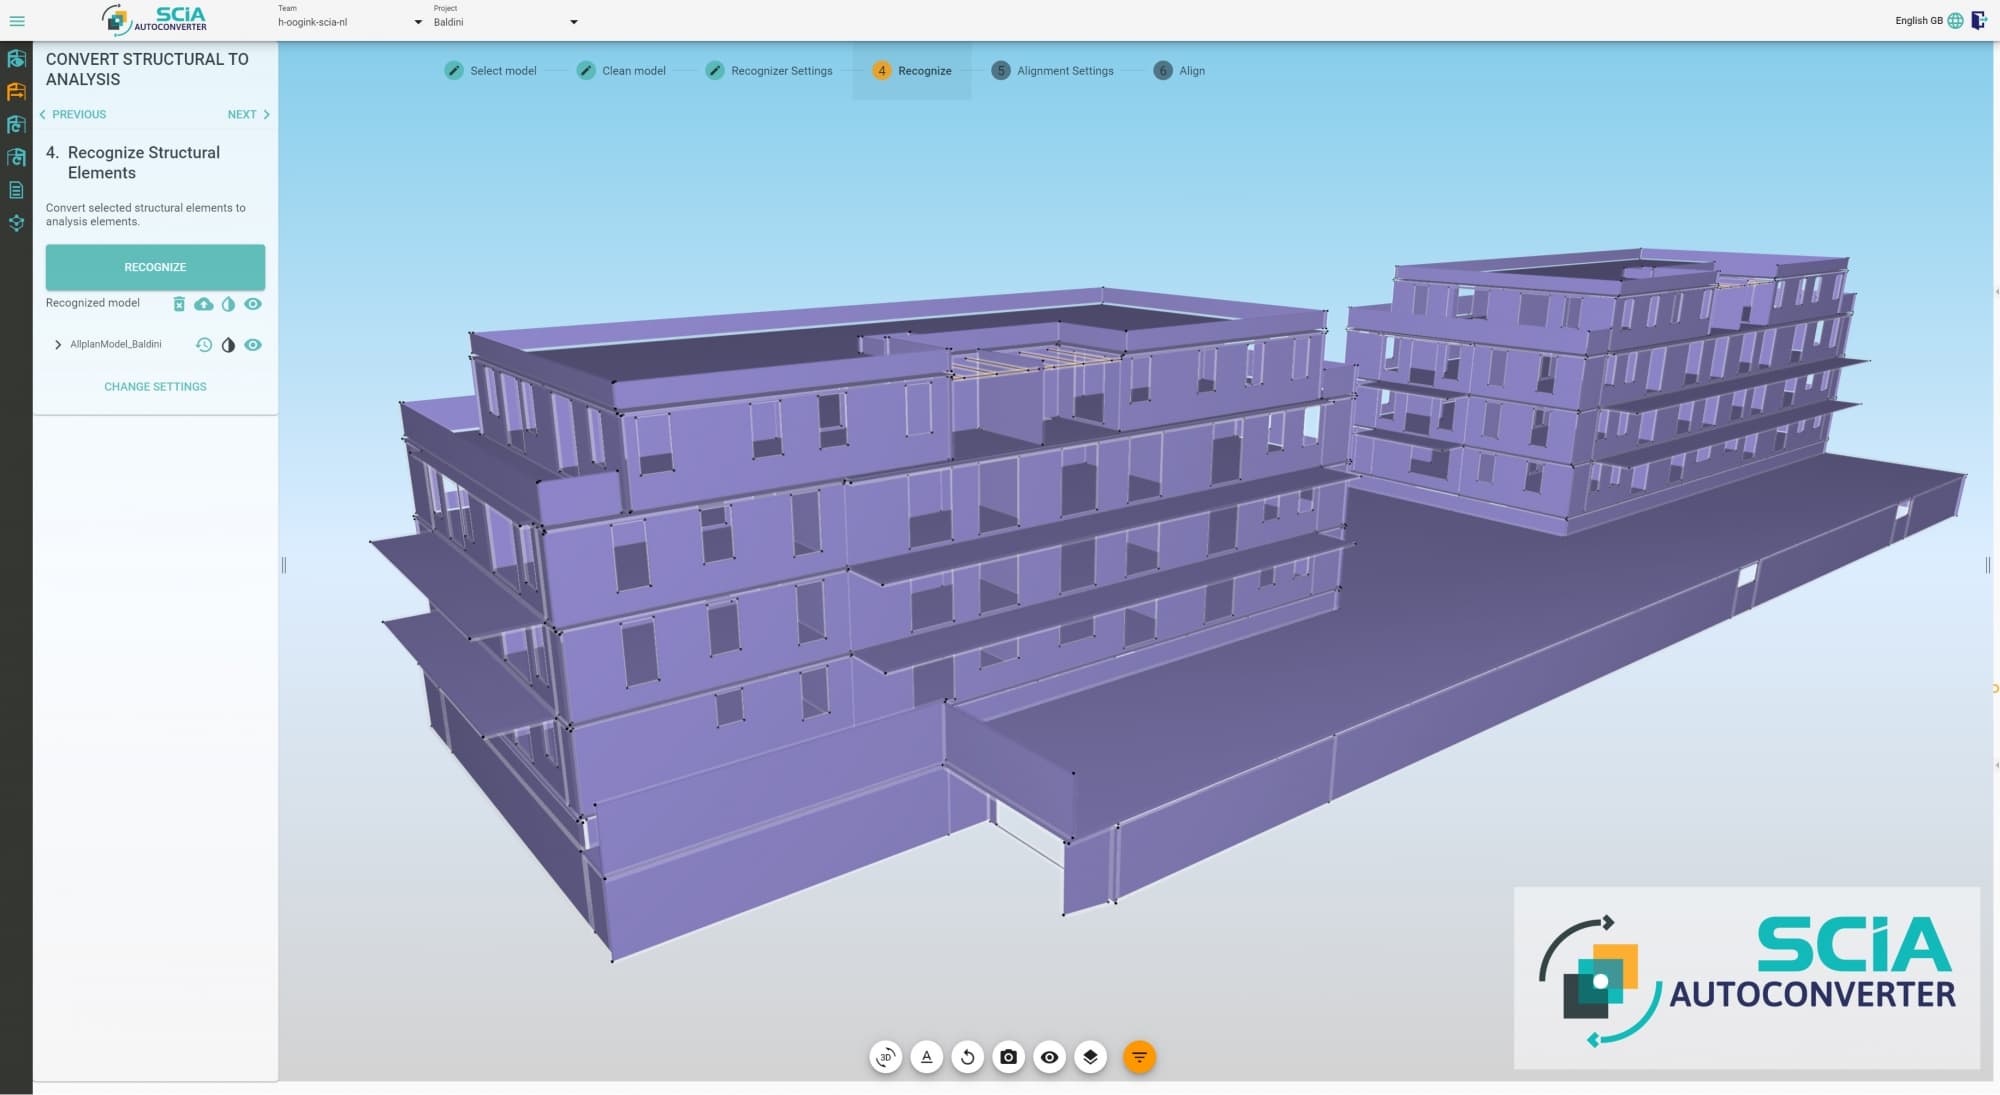Expand the AllplanModel_Baldini tree node

coord(58,345)
